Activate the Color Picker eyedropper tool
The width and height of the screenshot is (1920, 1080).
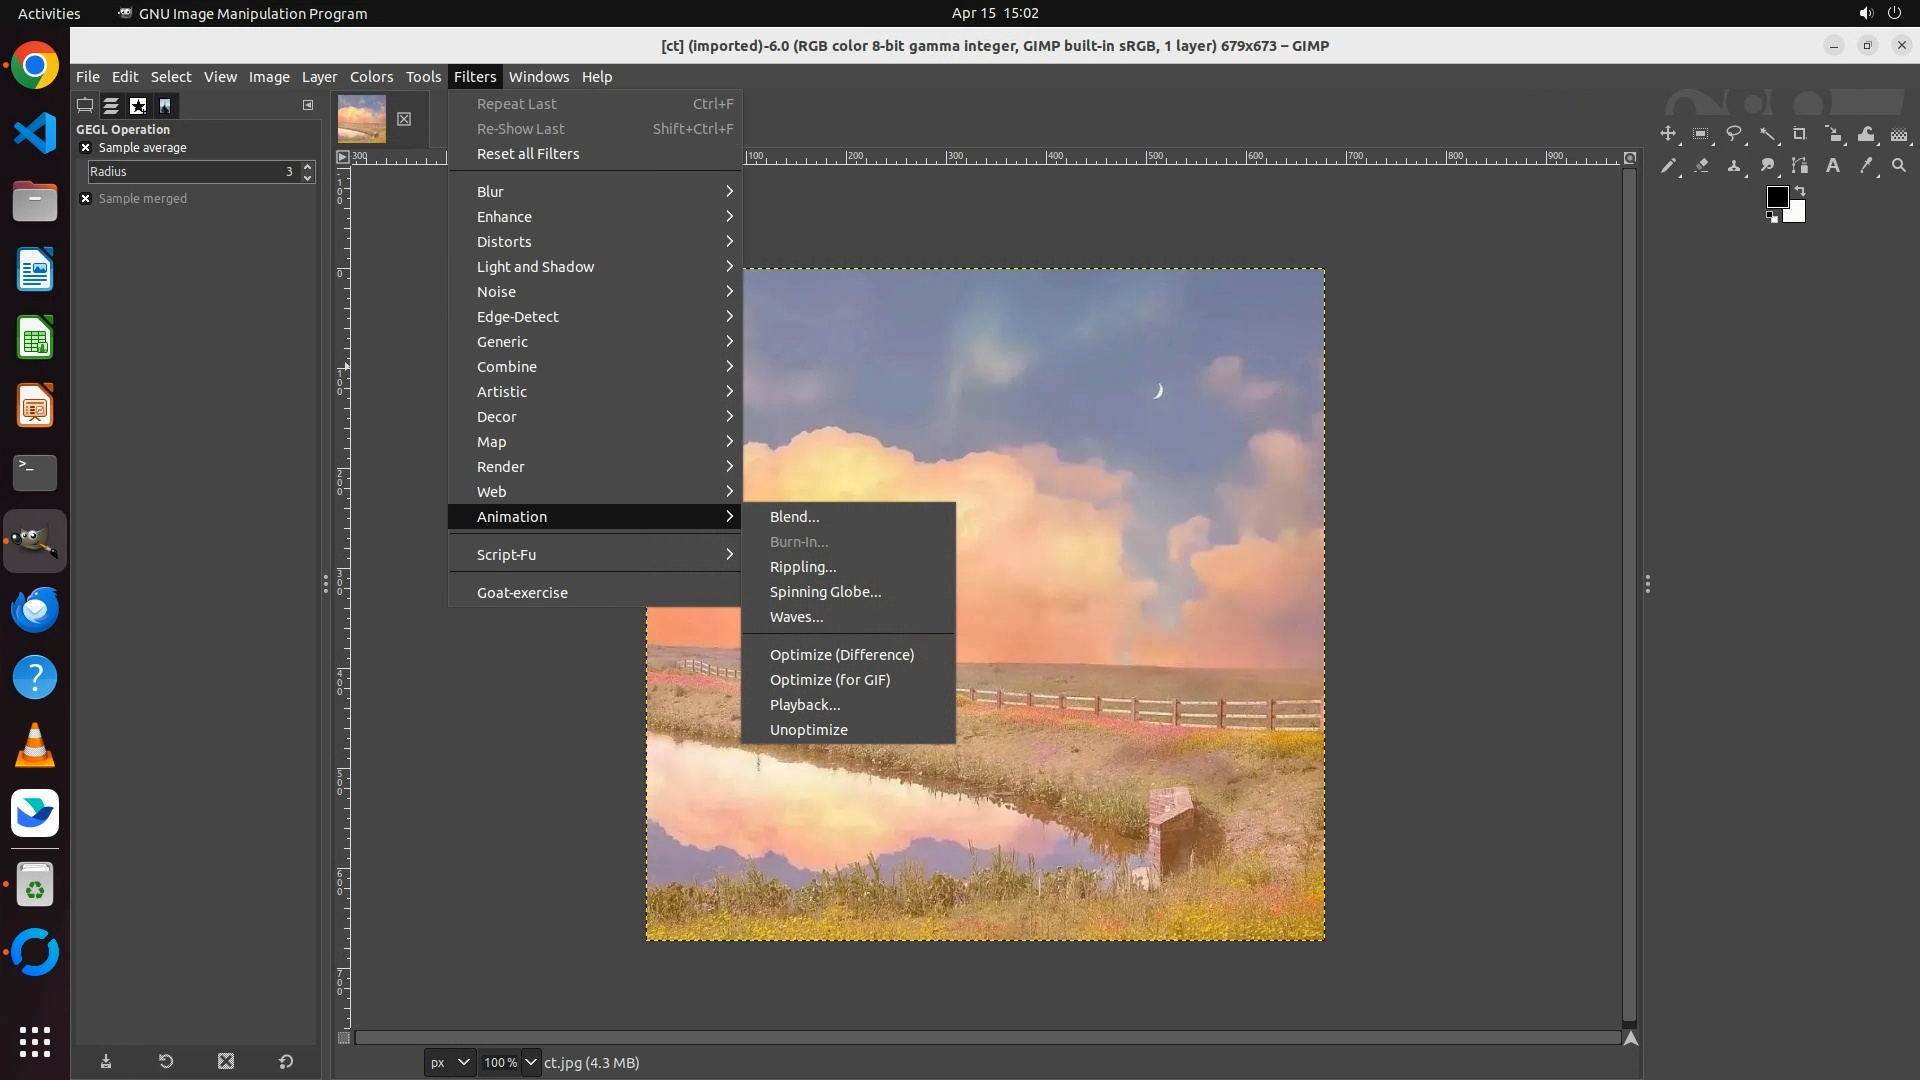click(x=1866, y=166)
